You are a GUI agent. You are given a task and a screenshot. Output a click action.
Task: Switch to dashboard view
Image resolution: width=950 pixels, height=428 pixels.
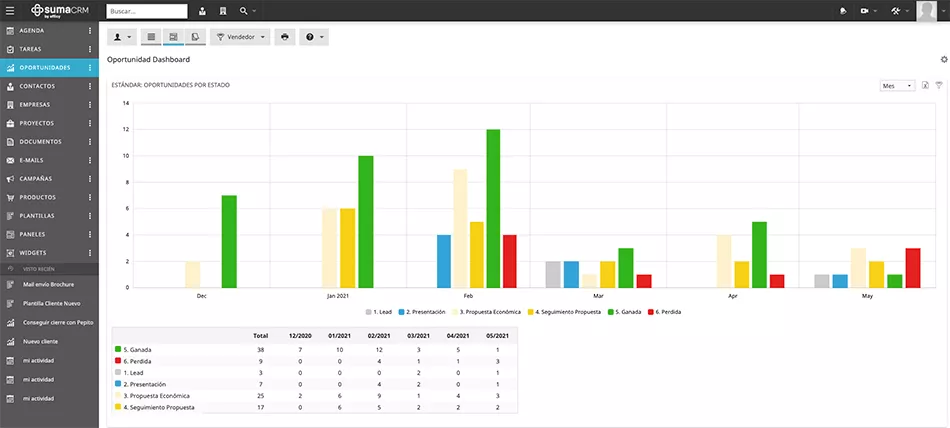(173, 37)
